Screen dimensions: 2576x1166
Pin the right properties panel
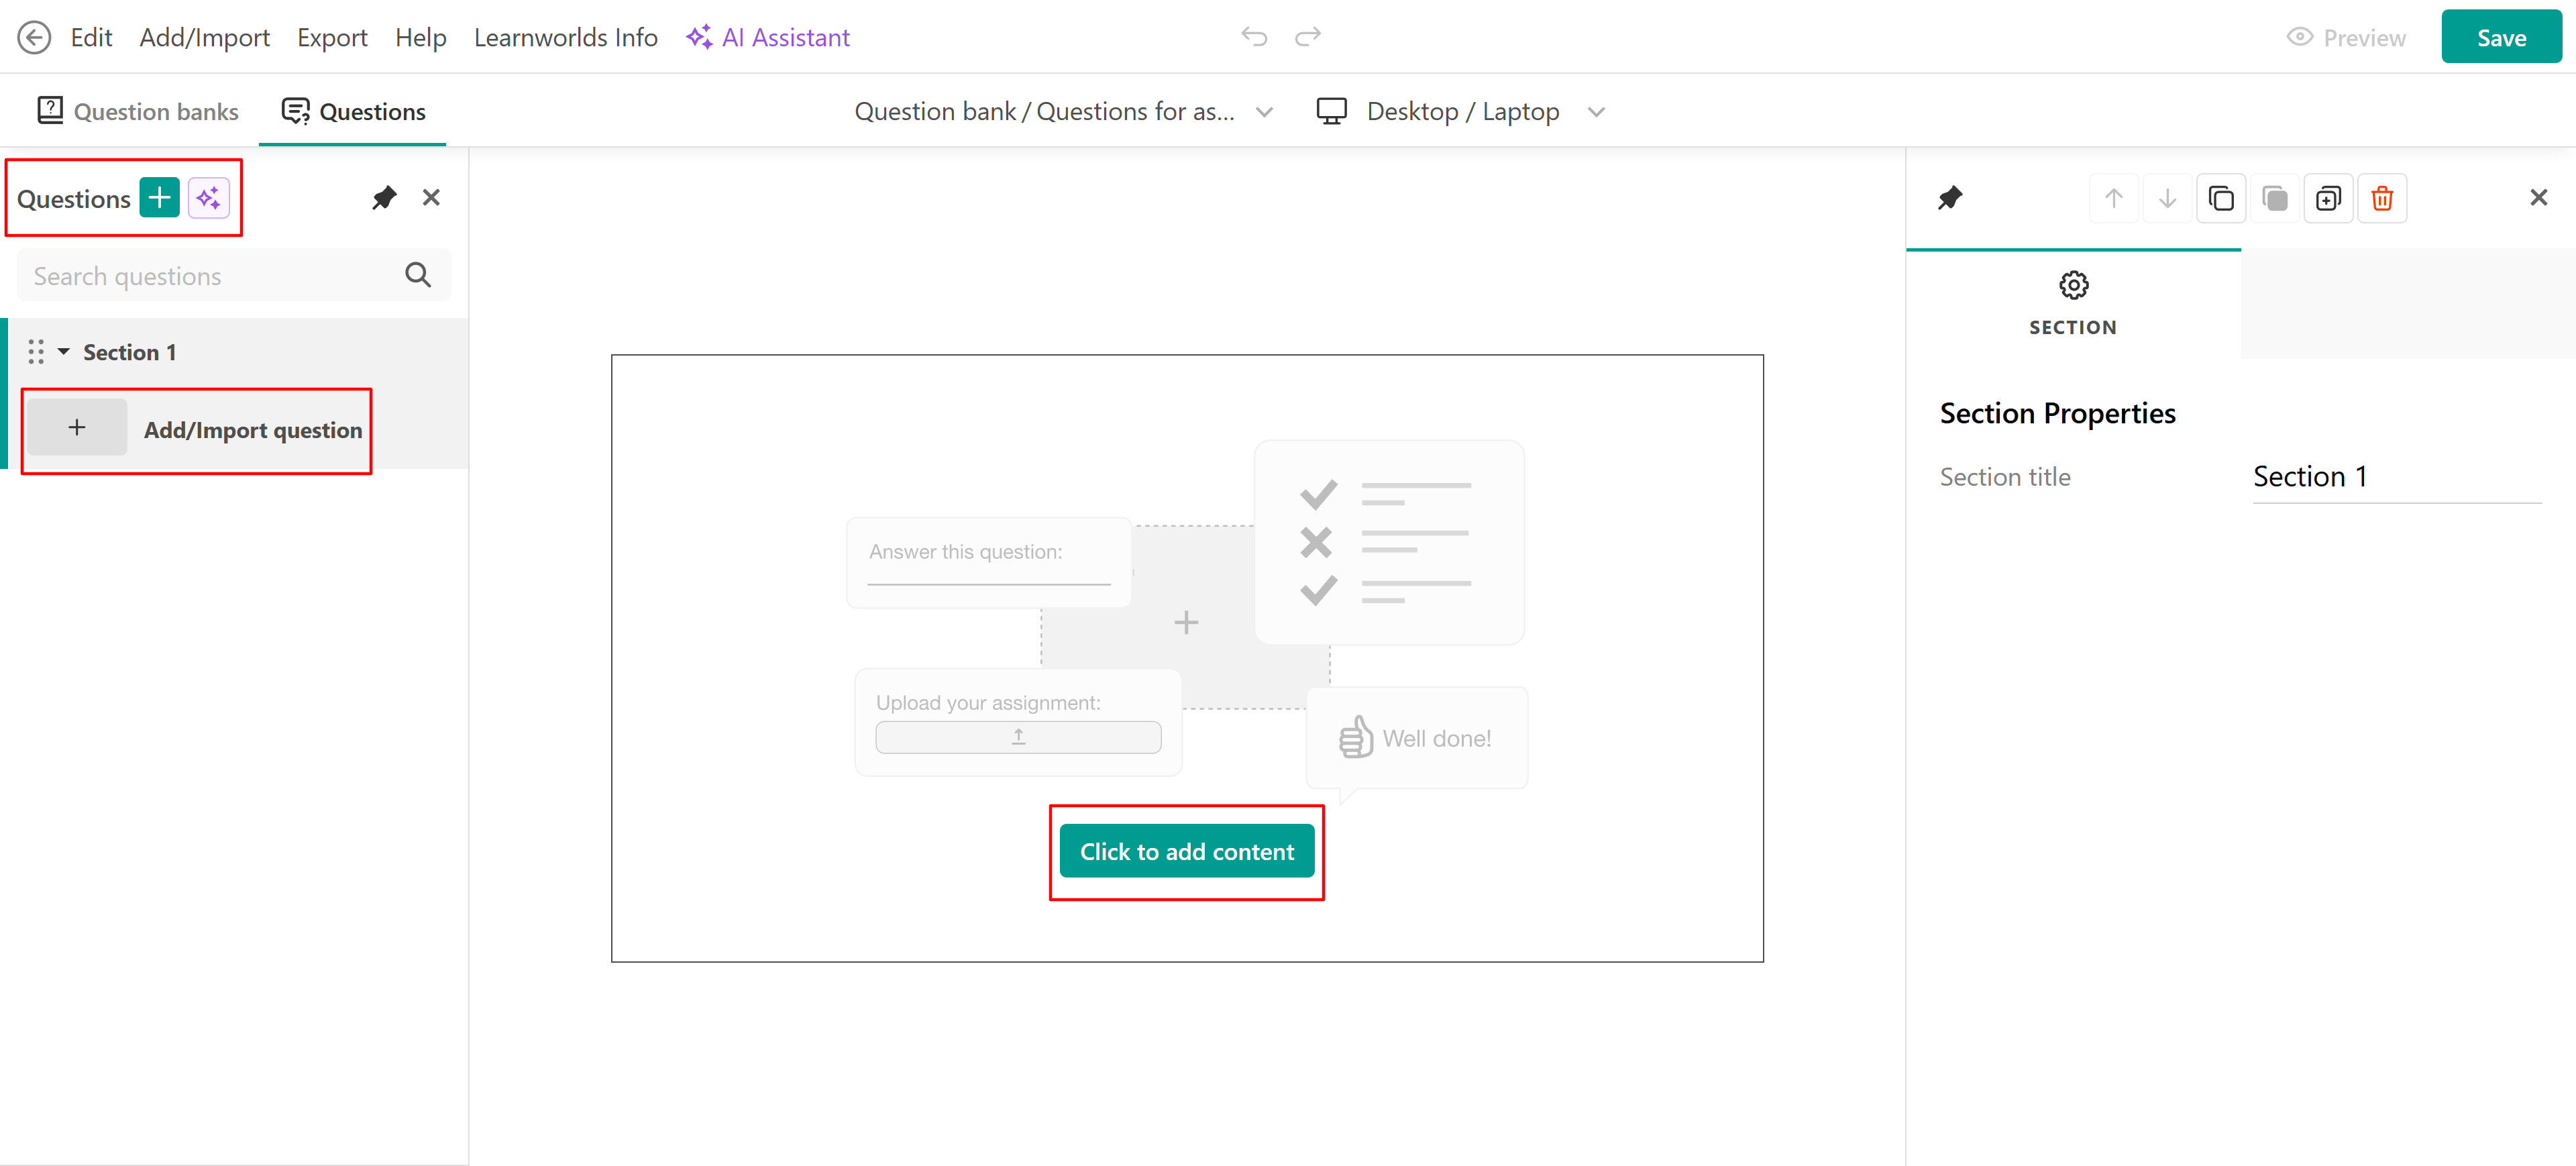click(1950, 198)
